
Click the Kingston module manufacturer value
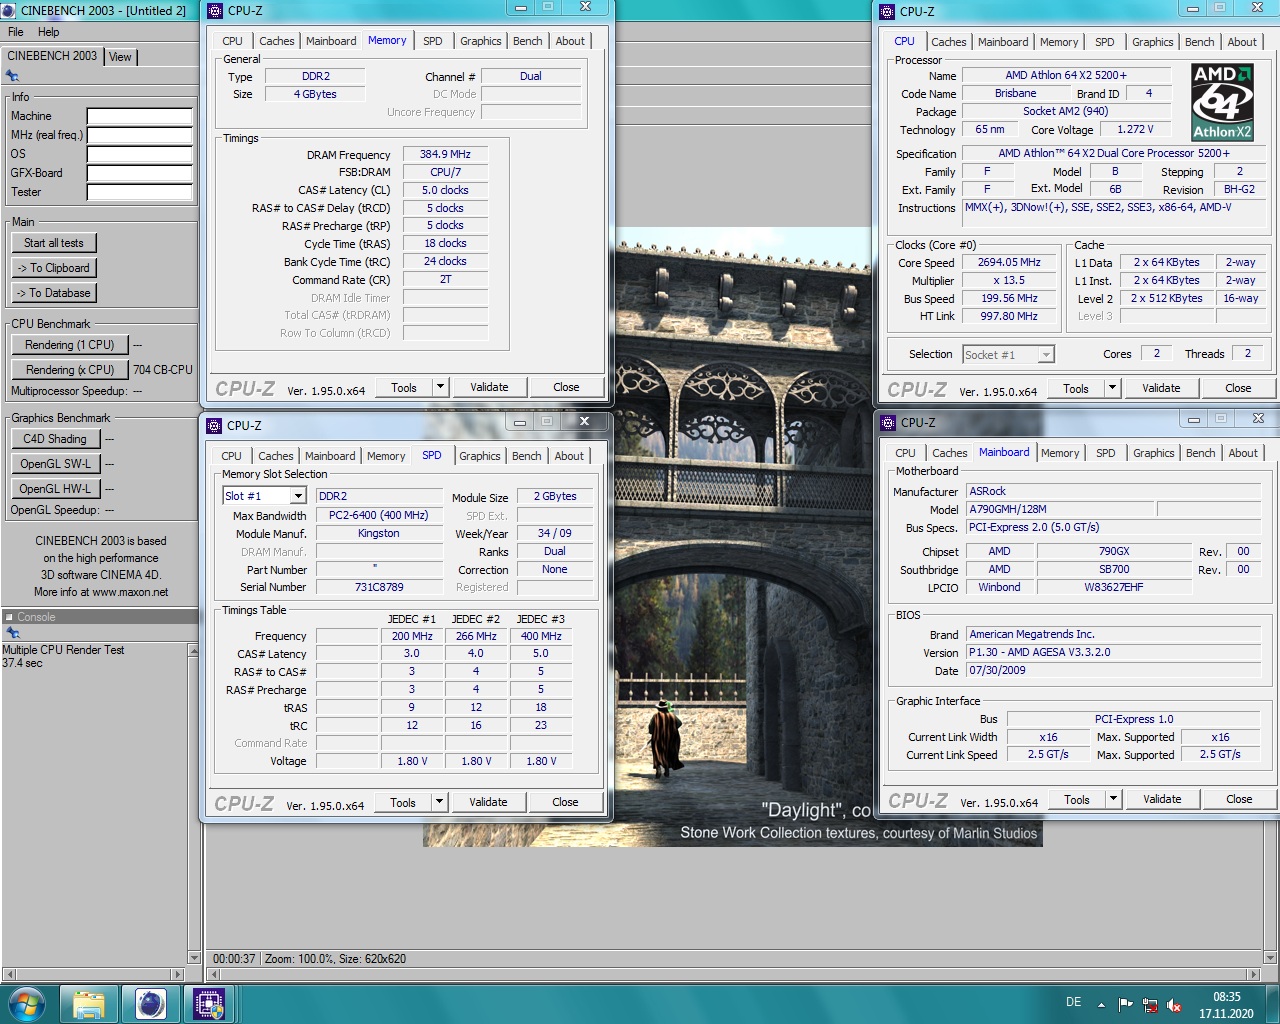[x=378, y=533]
